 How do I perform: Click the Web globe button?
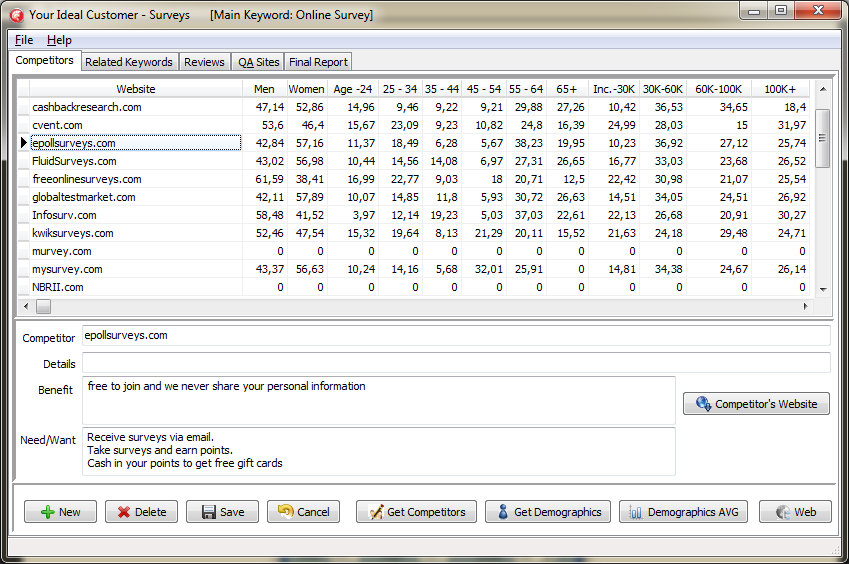tap(794, 511)
